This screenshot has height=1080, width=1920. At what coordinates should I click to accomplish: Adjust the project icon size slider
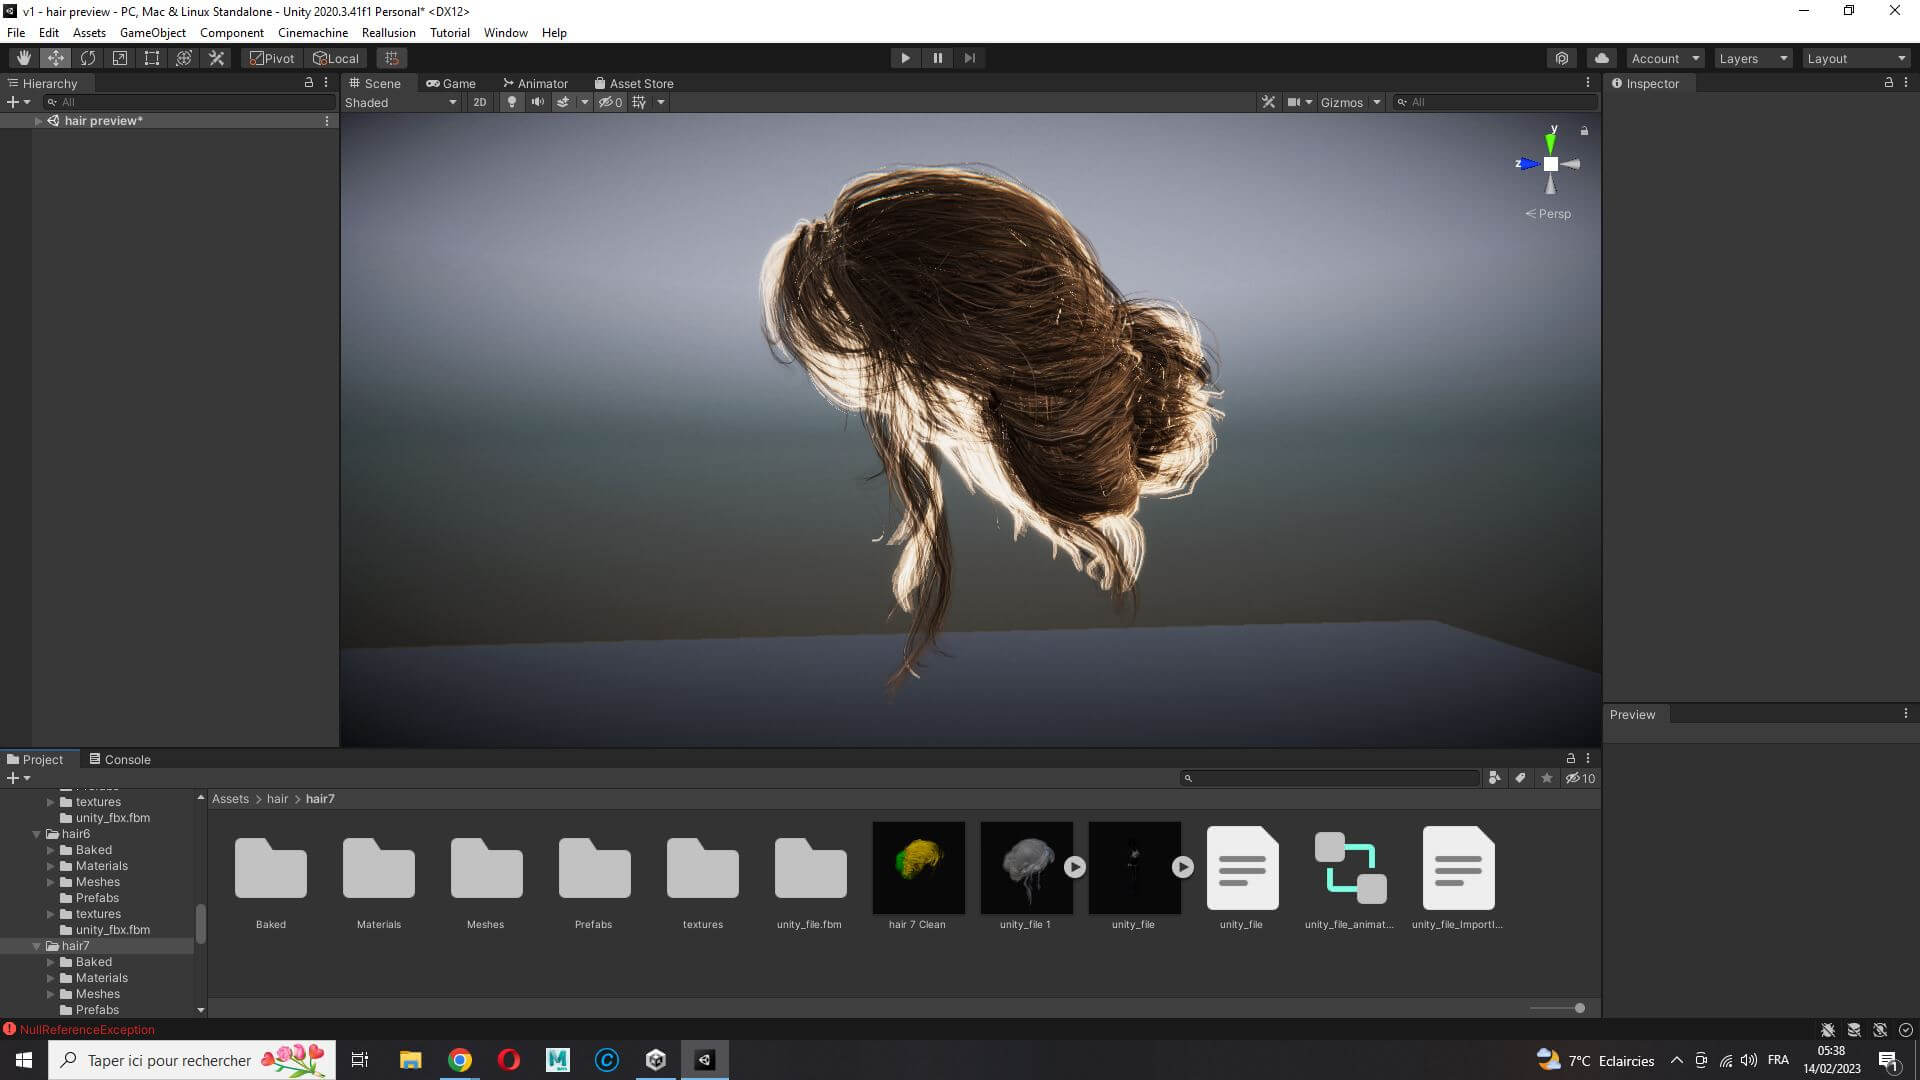pyautogui.click(x=1579, y=1008)
